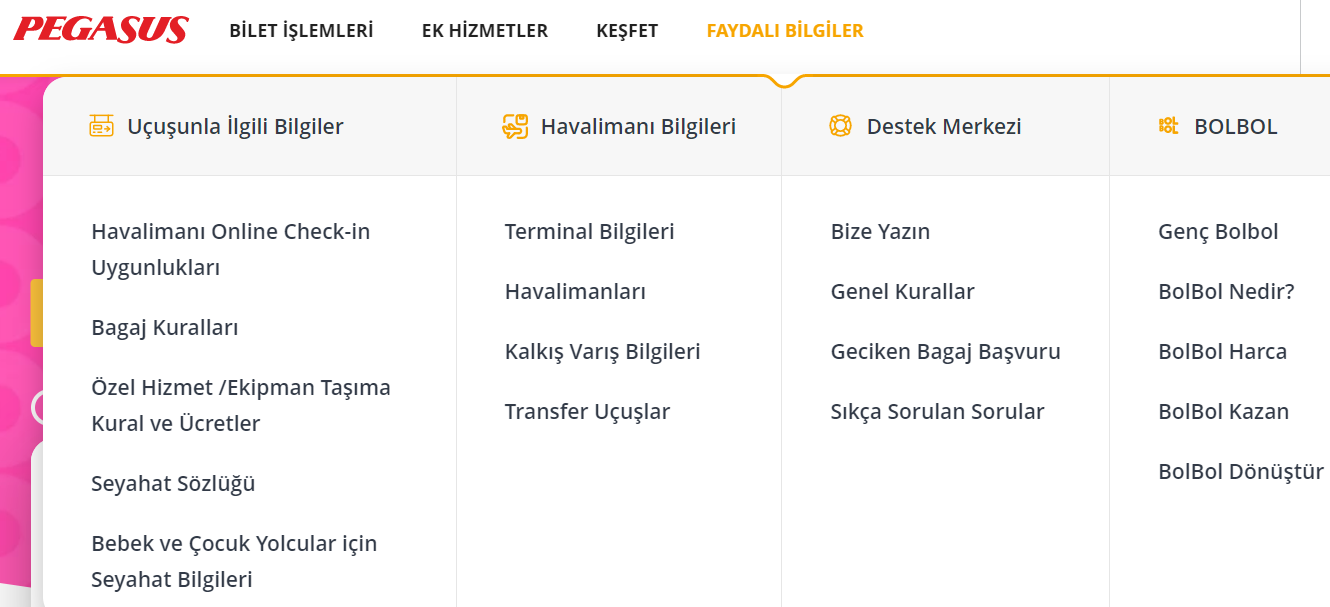Click the Pegasus logo
Image resolution: width=1330 pixels, height=607 pixels.
pyautogui.click(x=101, y=30)
